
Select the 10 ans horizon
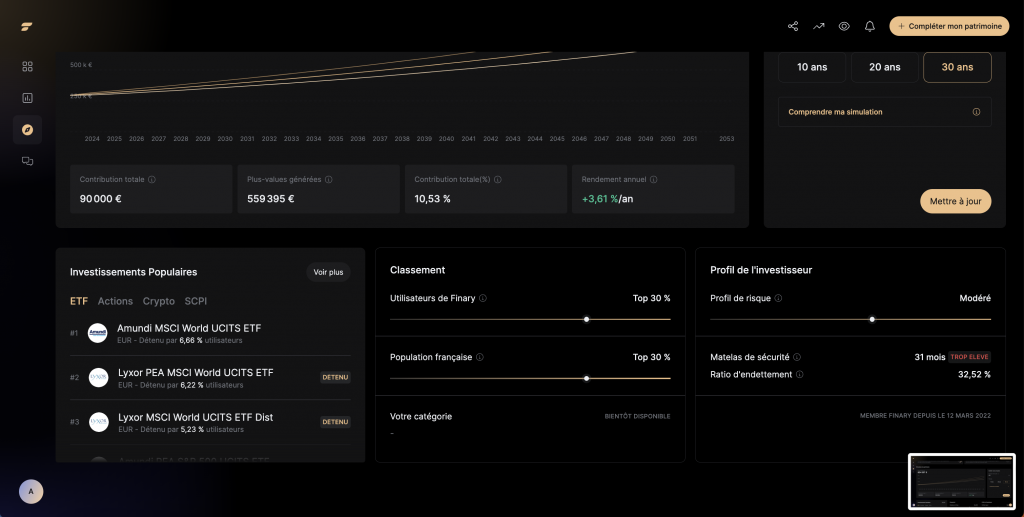click(812, 67)
